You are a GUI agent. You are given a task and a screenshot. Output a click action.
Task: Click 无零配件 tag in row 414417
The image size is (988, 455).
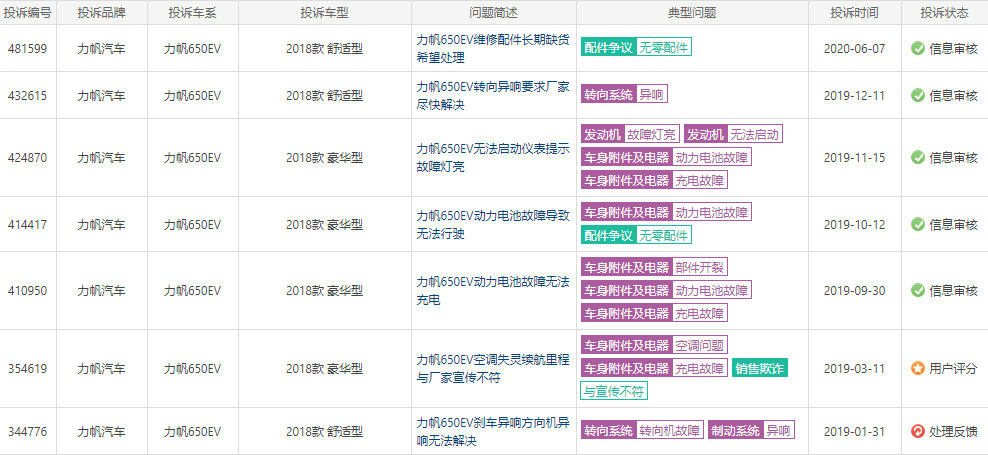click(x=664, y=235)
